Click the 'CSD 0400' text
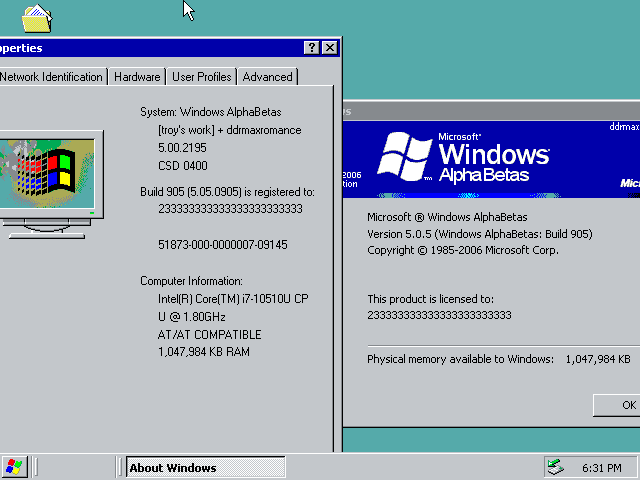The height and width of the screenshot is (480, 640). tap(183, 166)
